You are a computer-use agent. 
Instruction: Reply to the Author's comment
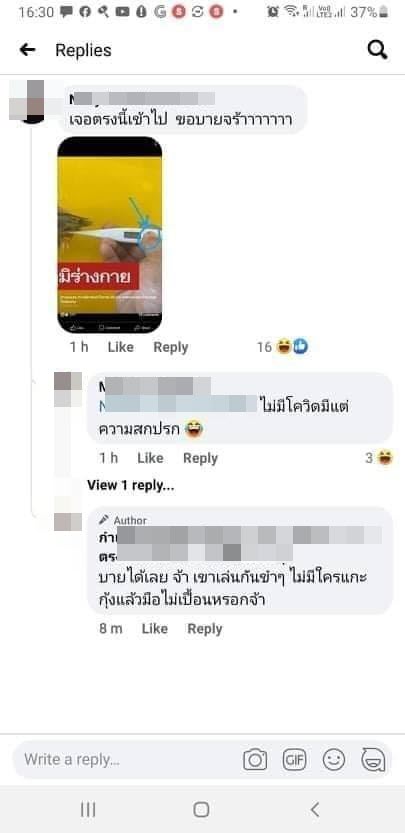click(x=205, y=629)
